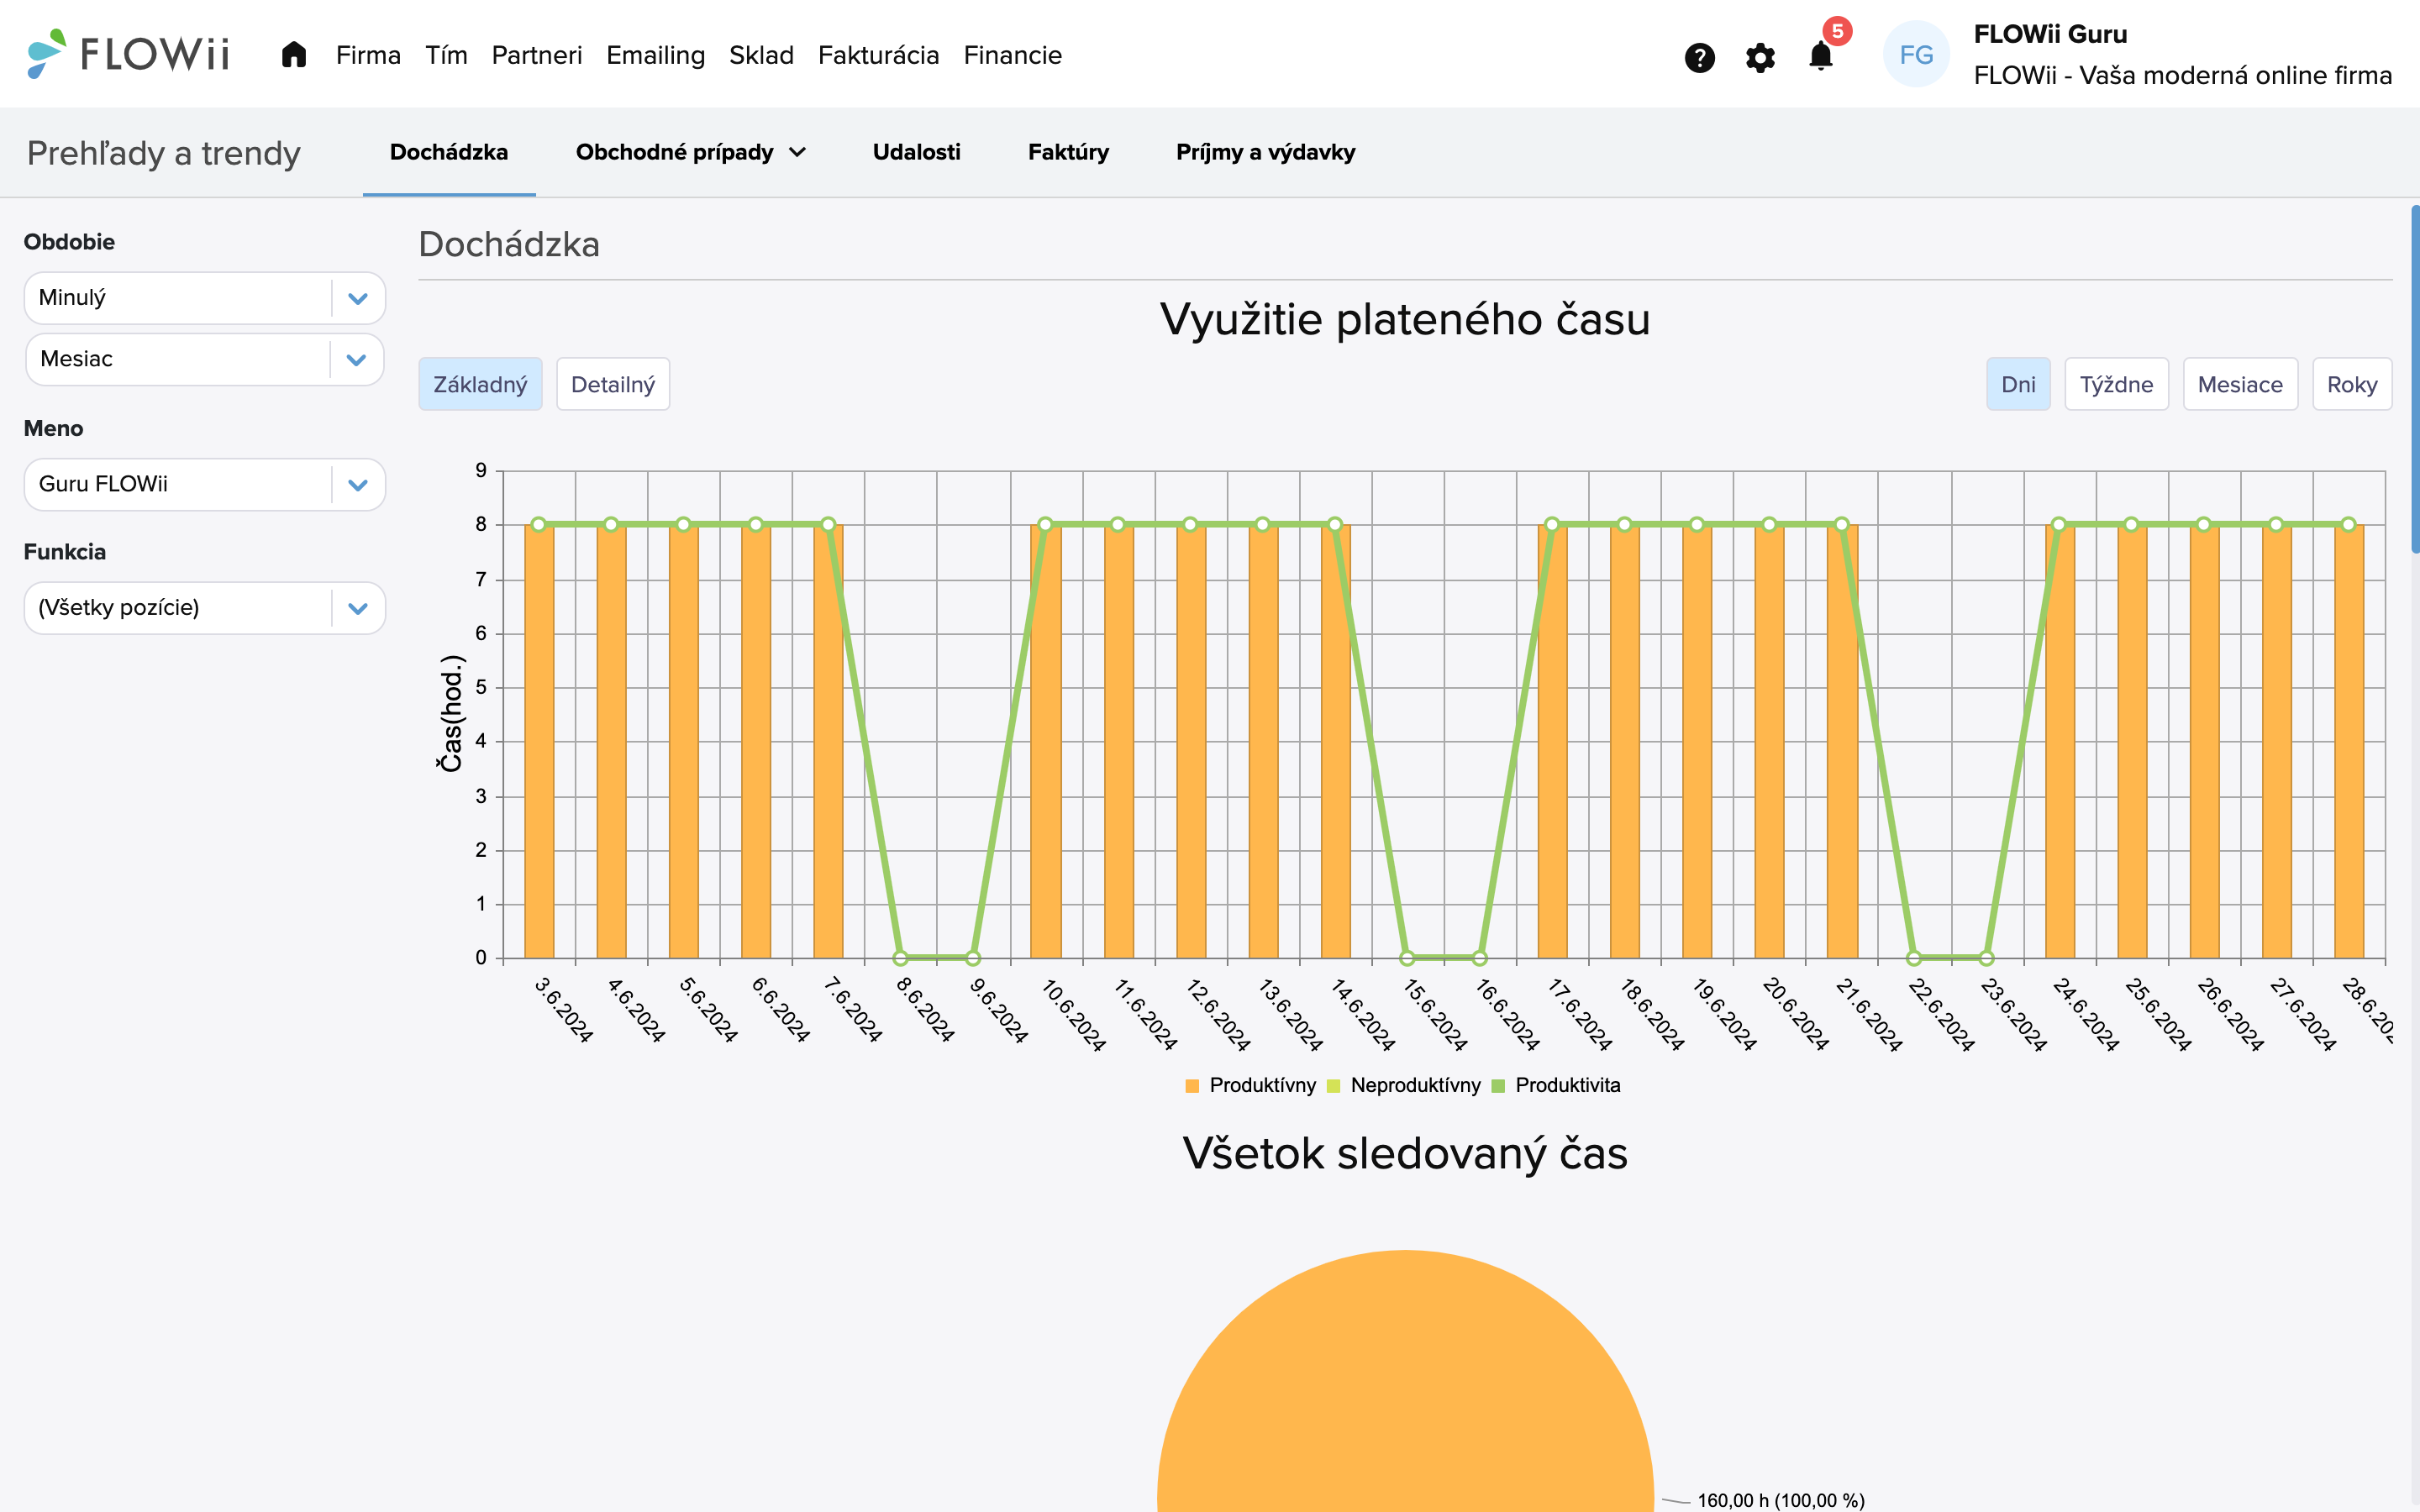This screenshot has width=2420, height=1512.
Task: Open the home page icon
Action: (293, 54)
